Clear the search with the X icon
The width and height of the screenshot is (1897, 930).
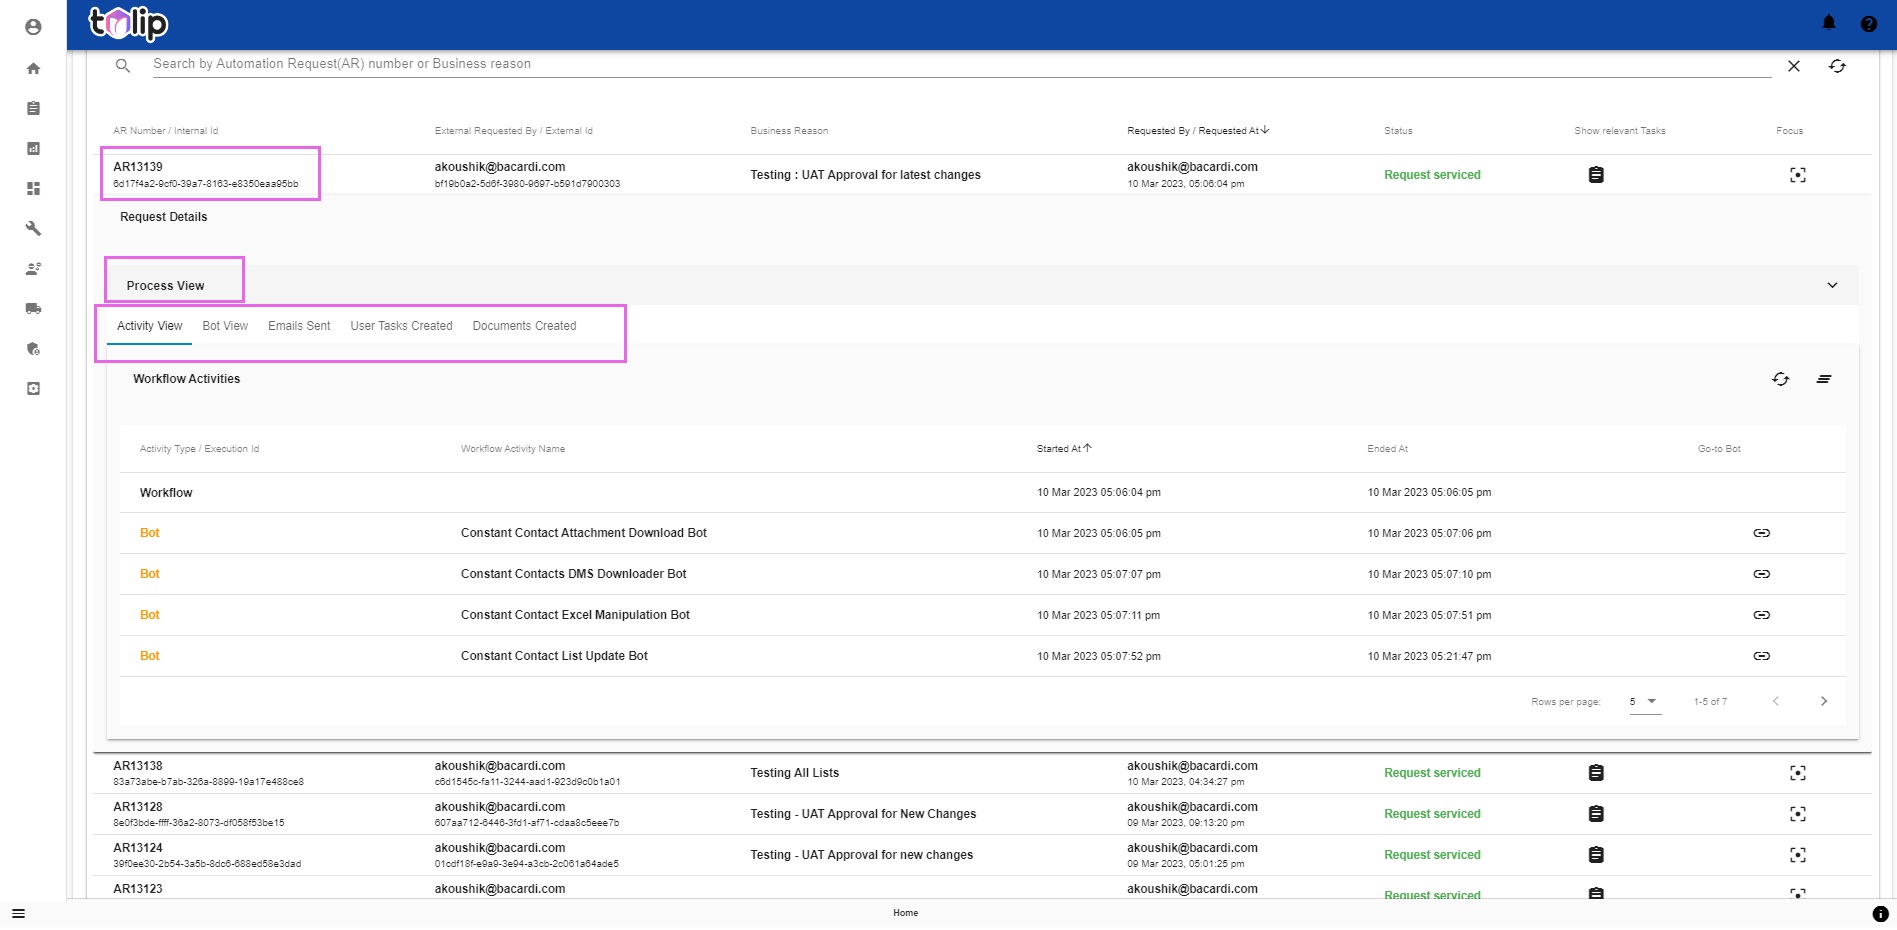1794,66
